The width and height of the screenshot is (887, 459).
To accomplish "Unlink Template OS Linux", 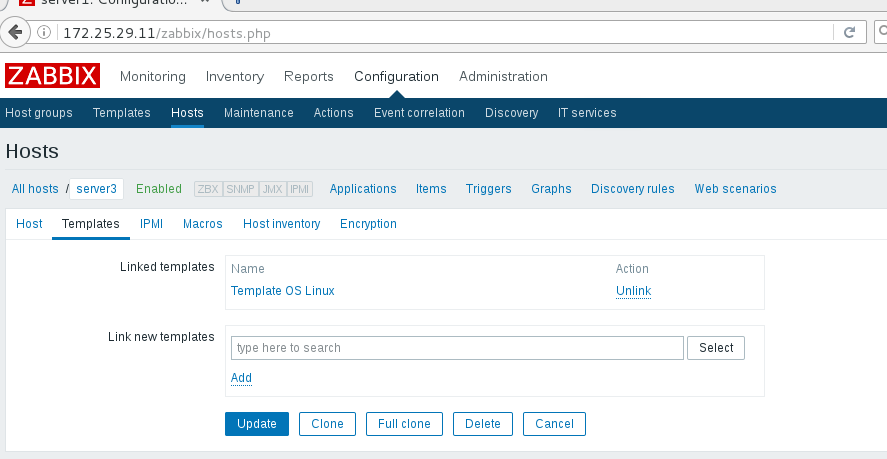I will 634,291.
